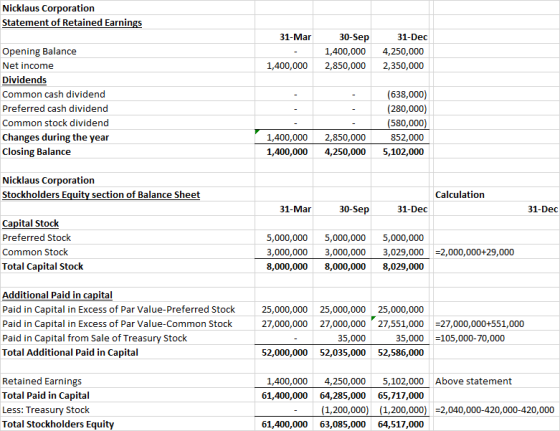Screen dimensions: 560x431
Task: Select 'Paid in Capital in Excess of Par Value-Preferred Stock'
Action: (119, 310)
